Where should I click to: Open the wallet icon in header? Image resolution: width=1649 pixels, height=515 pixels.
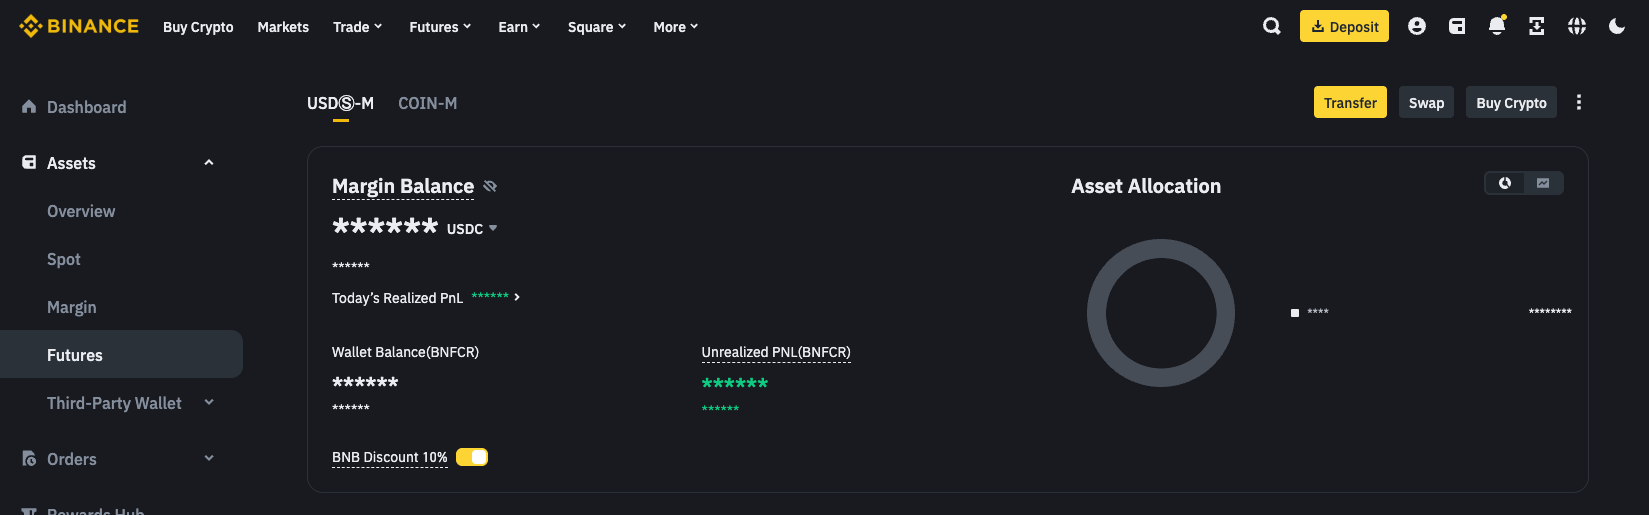1457,27
